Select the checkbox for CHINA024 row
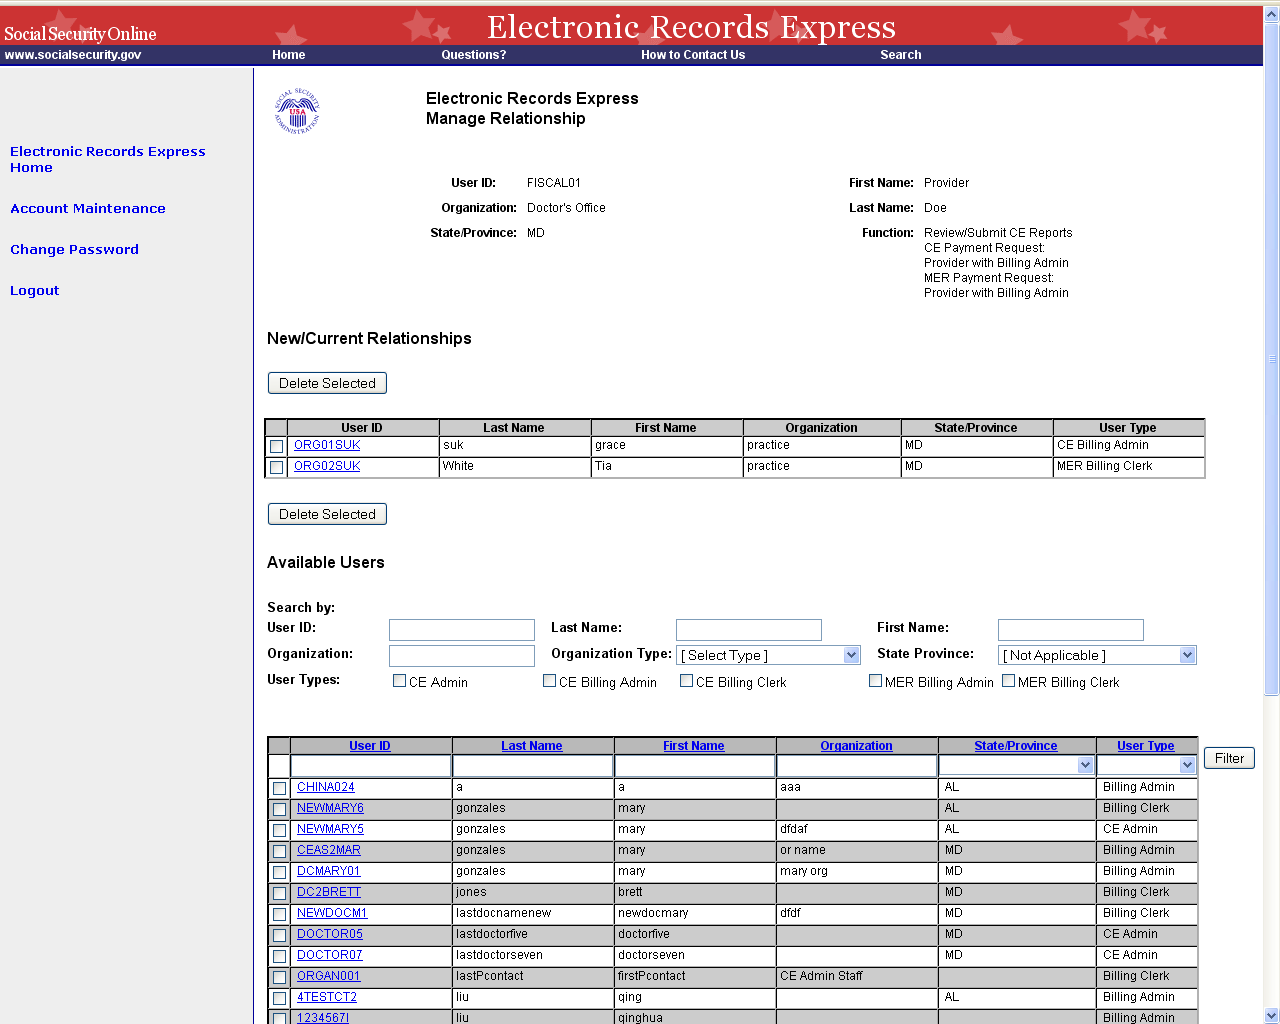Screen dimensions: 1280x1024 (279, 788)
